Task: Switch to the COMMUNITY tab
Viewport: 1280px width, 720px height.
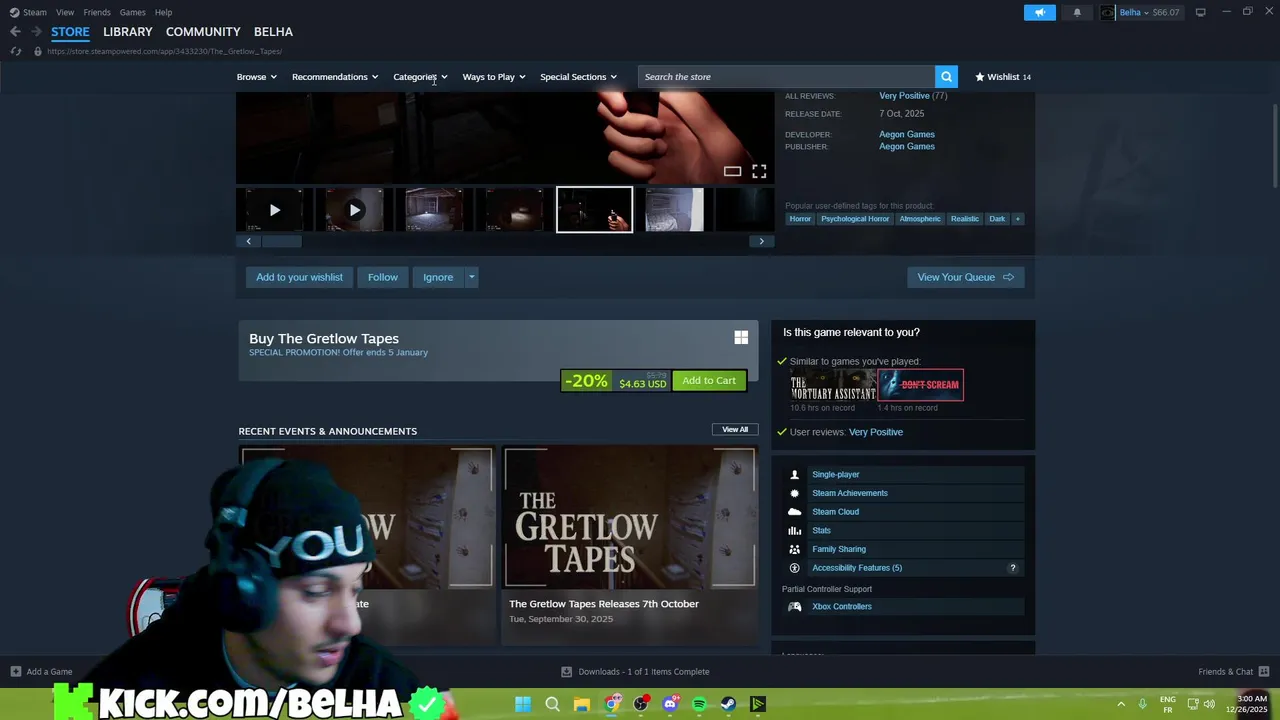Action: [203, 32]
